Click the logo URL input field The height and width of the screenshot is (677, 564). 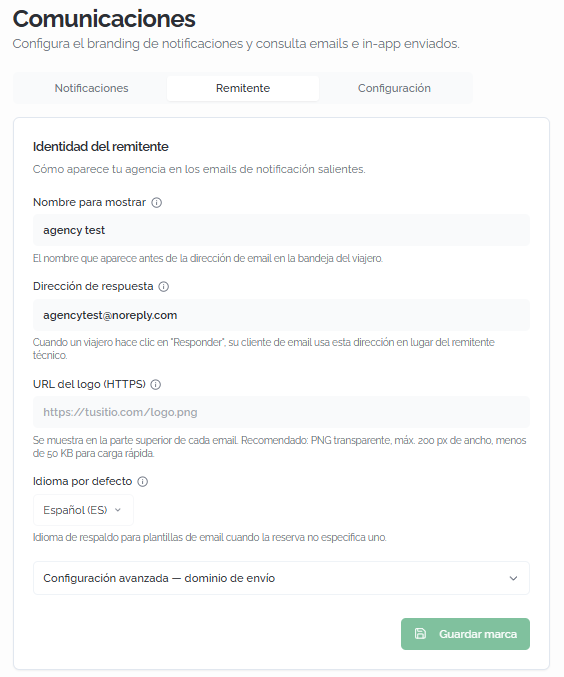281,412
